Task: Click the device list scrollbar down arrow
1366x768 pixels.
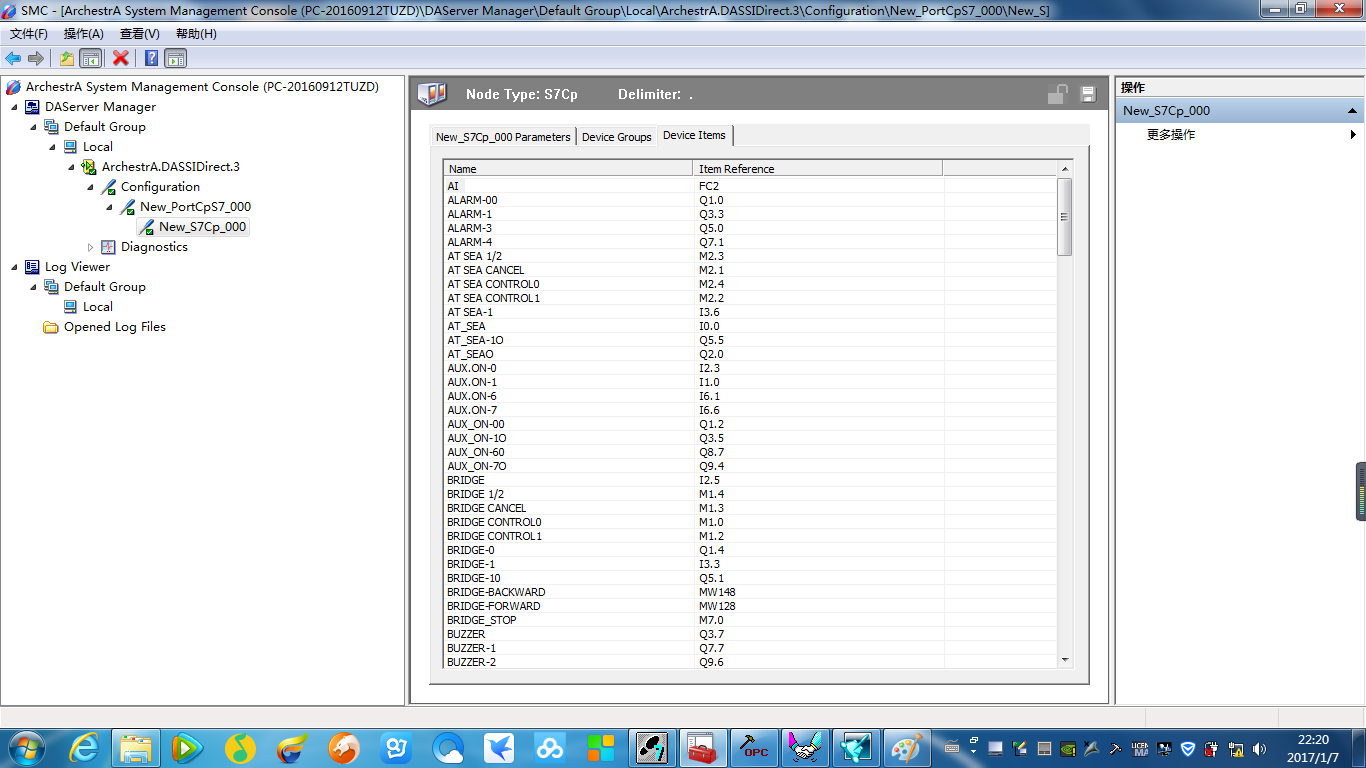Action: (x=1065, y=659)
